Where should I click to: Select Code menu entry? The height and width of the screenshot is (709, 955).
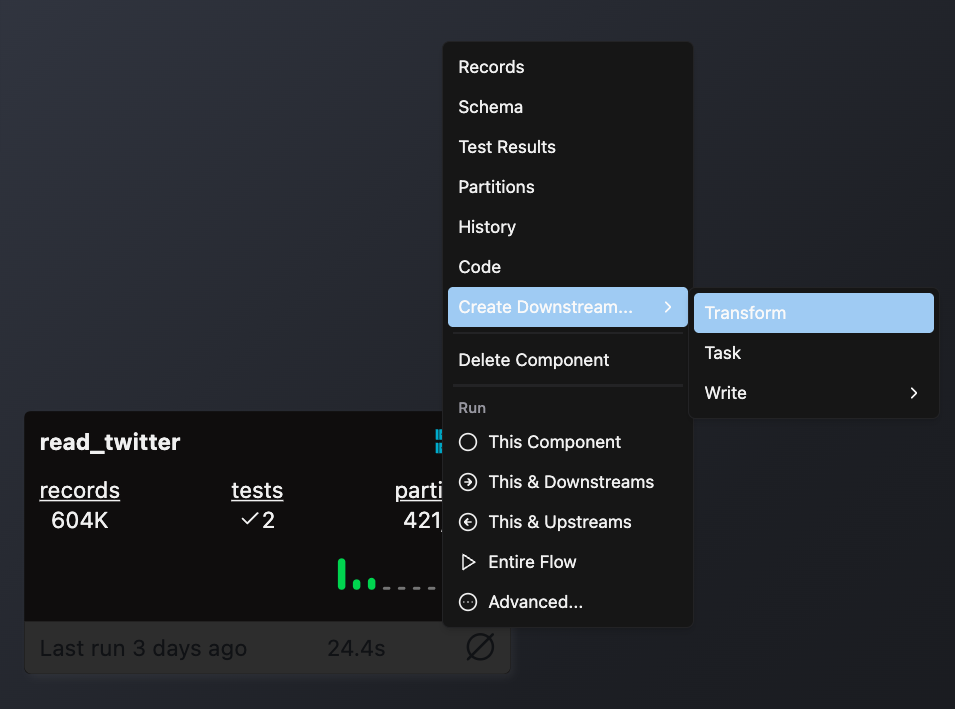567,267
